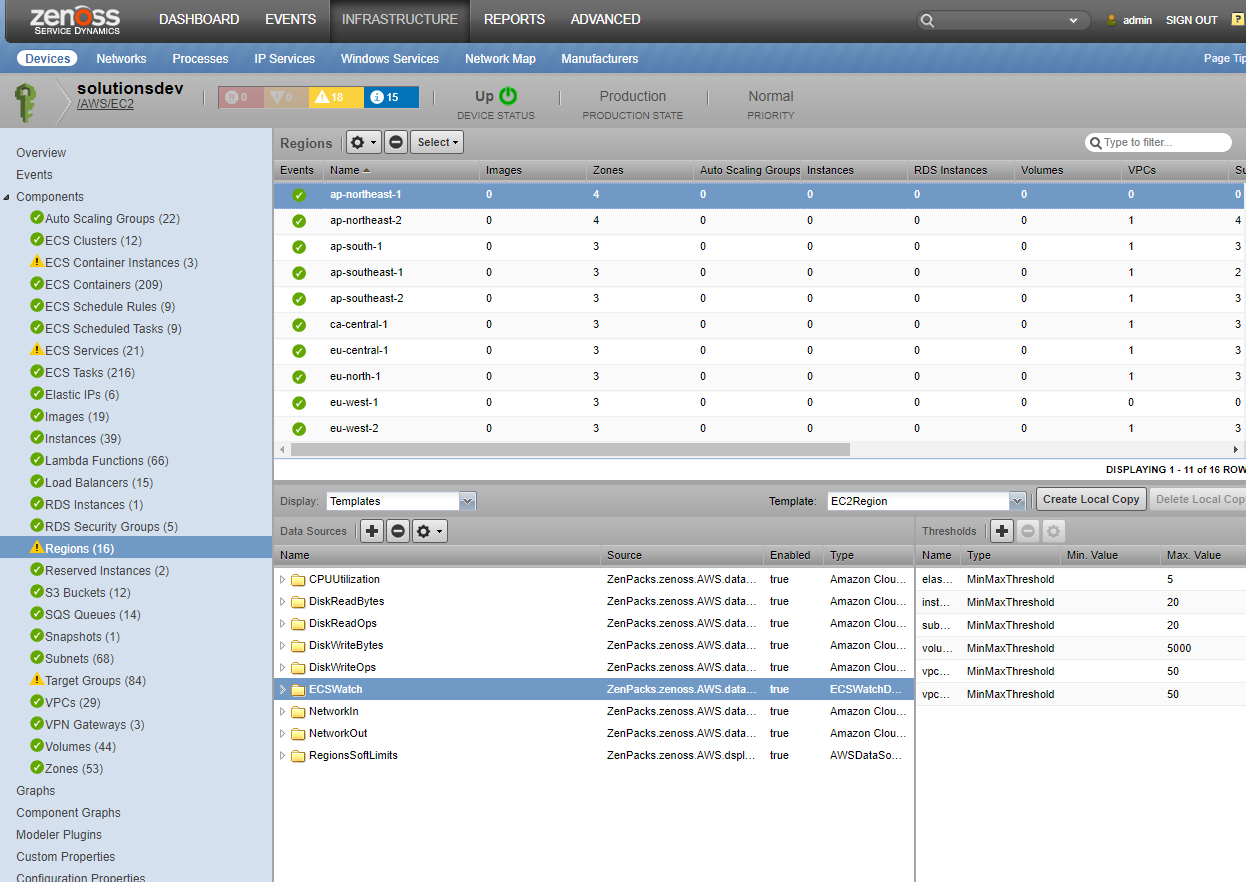
Task: Open the REPORTS menu
Action: point(514,19)
